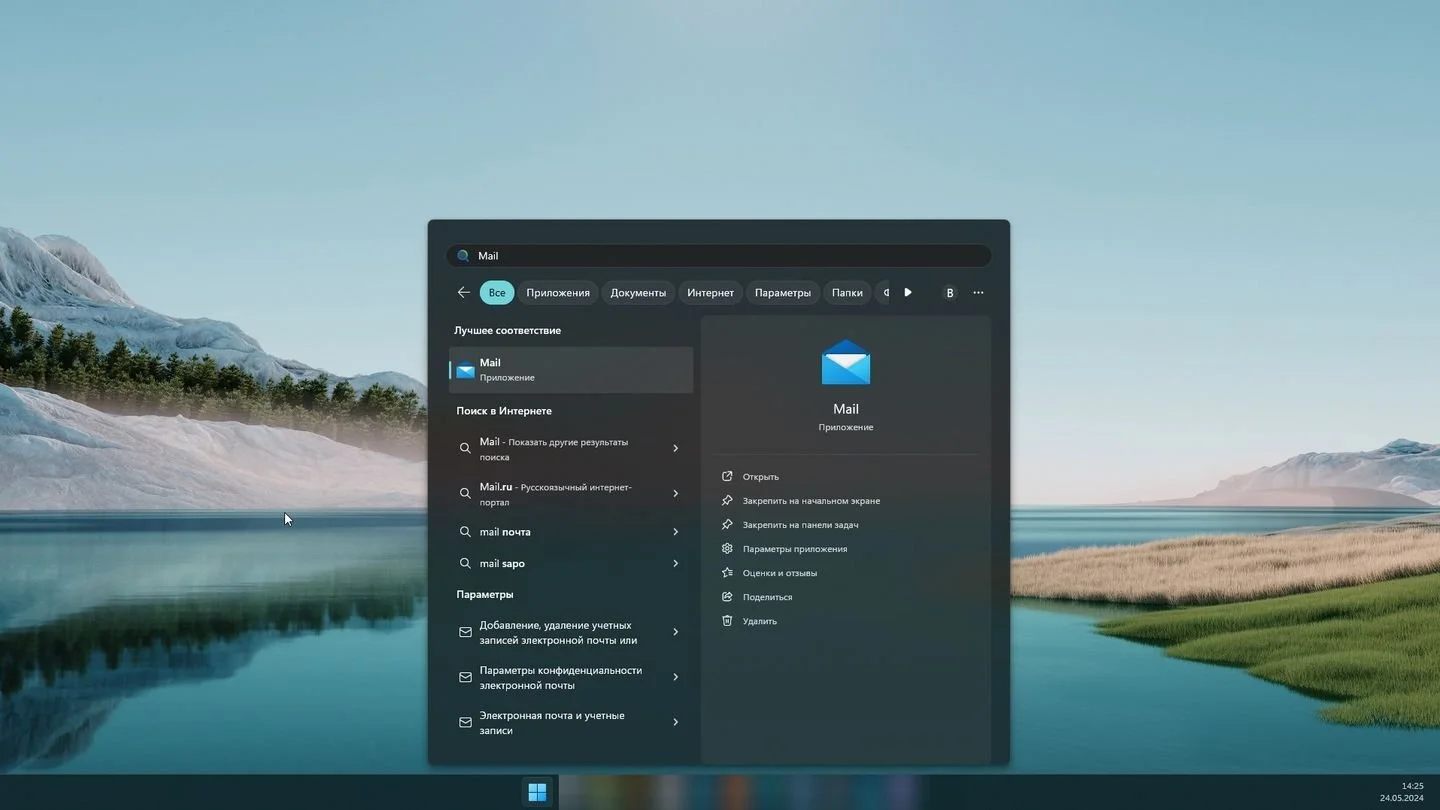Open Оценки и отзывы

(x=780, y=573)
